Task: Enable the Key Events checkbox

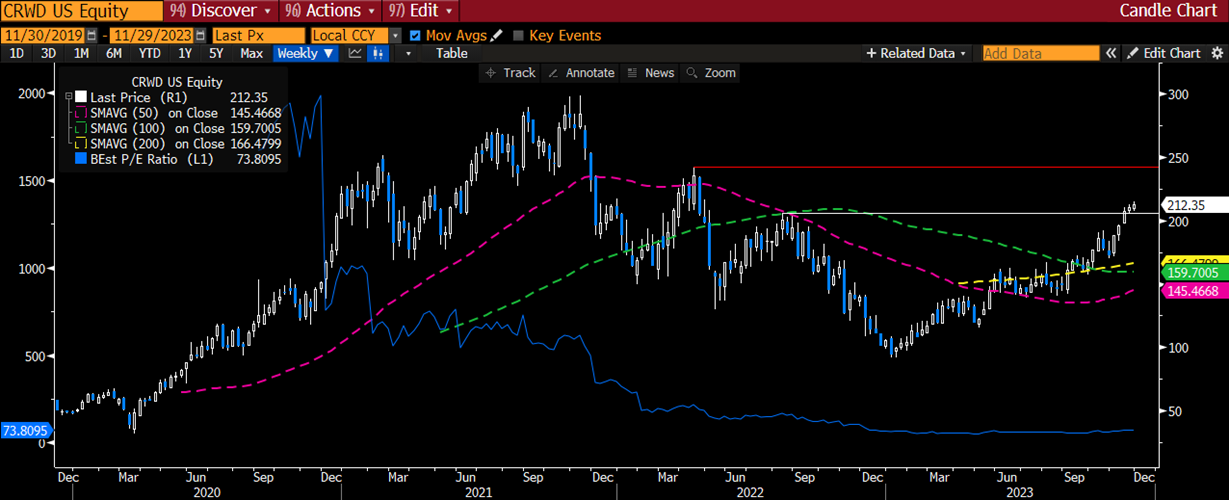Action: pos(518,35)
